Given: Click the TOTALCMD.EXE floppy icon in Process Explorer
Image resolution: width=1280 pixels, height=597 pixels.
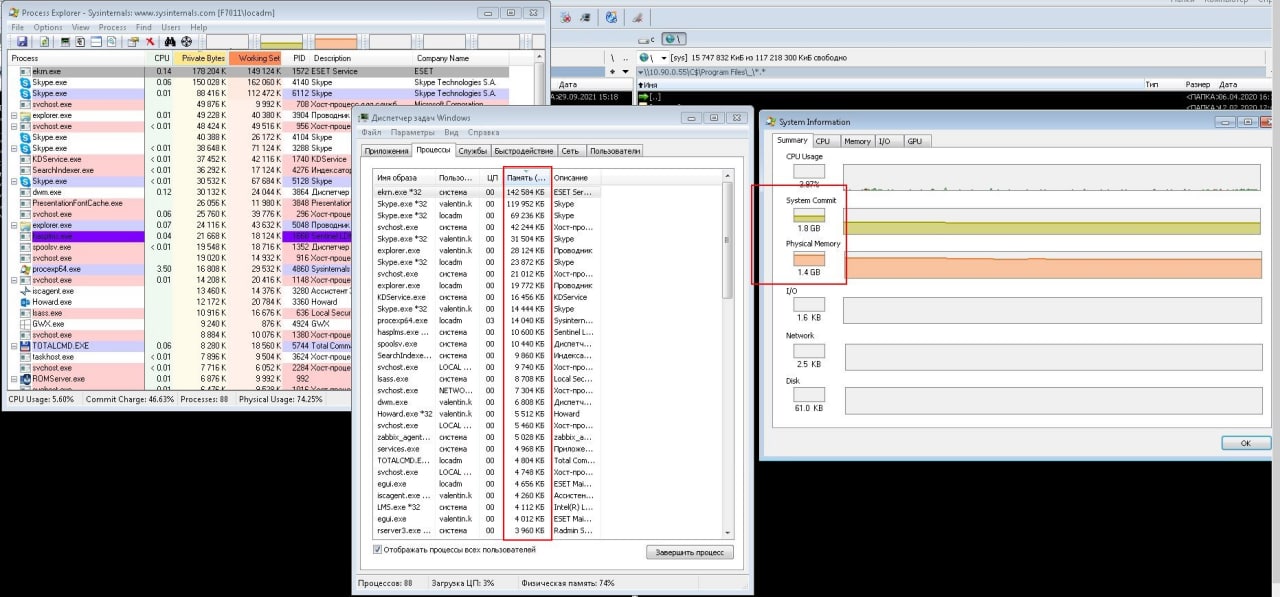Looking at the screenshot, I should [25, 345].
